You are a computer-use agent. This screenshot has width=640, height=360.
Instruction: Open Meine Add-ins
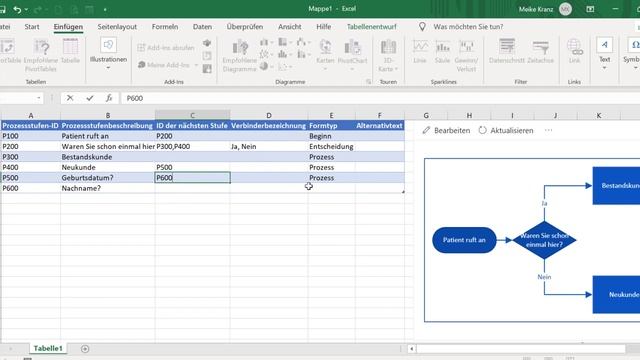[x=167, y=65]
